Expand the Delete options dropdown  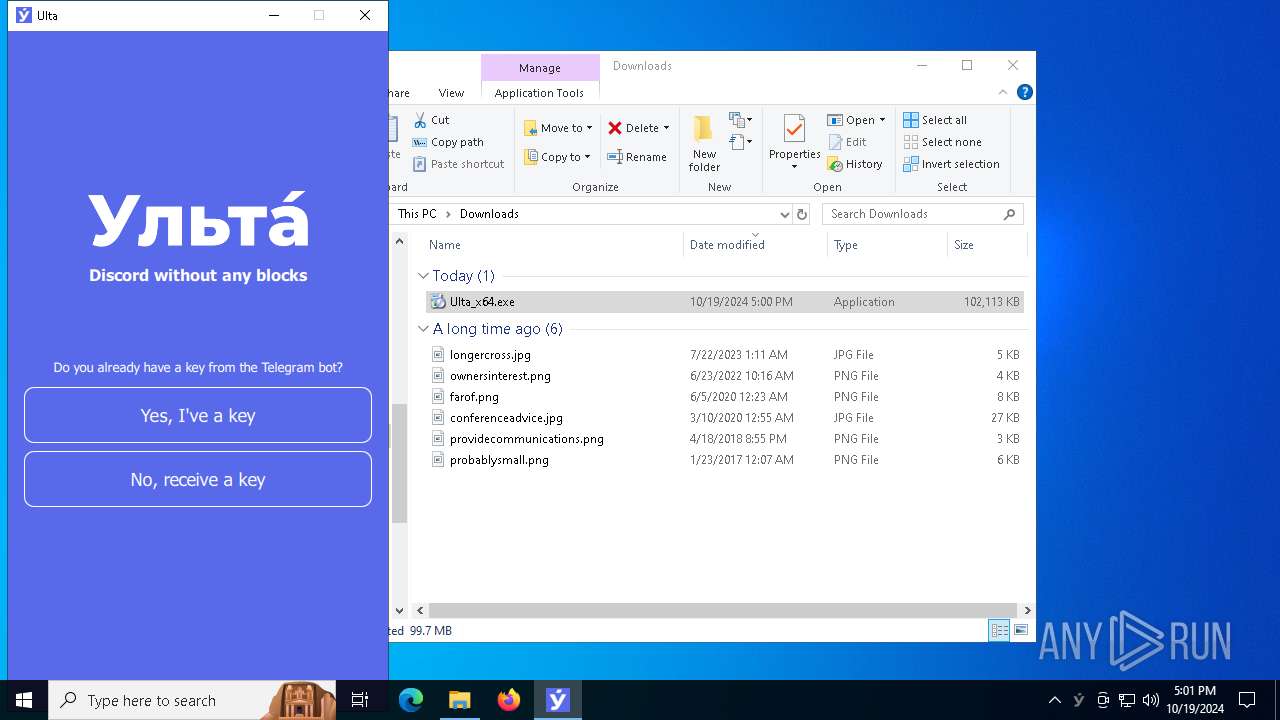[x=666, y=128]
